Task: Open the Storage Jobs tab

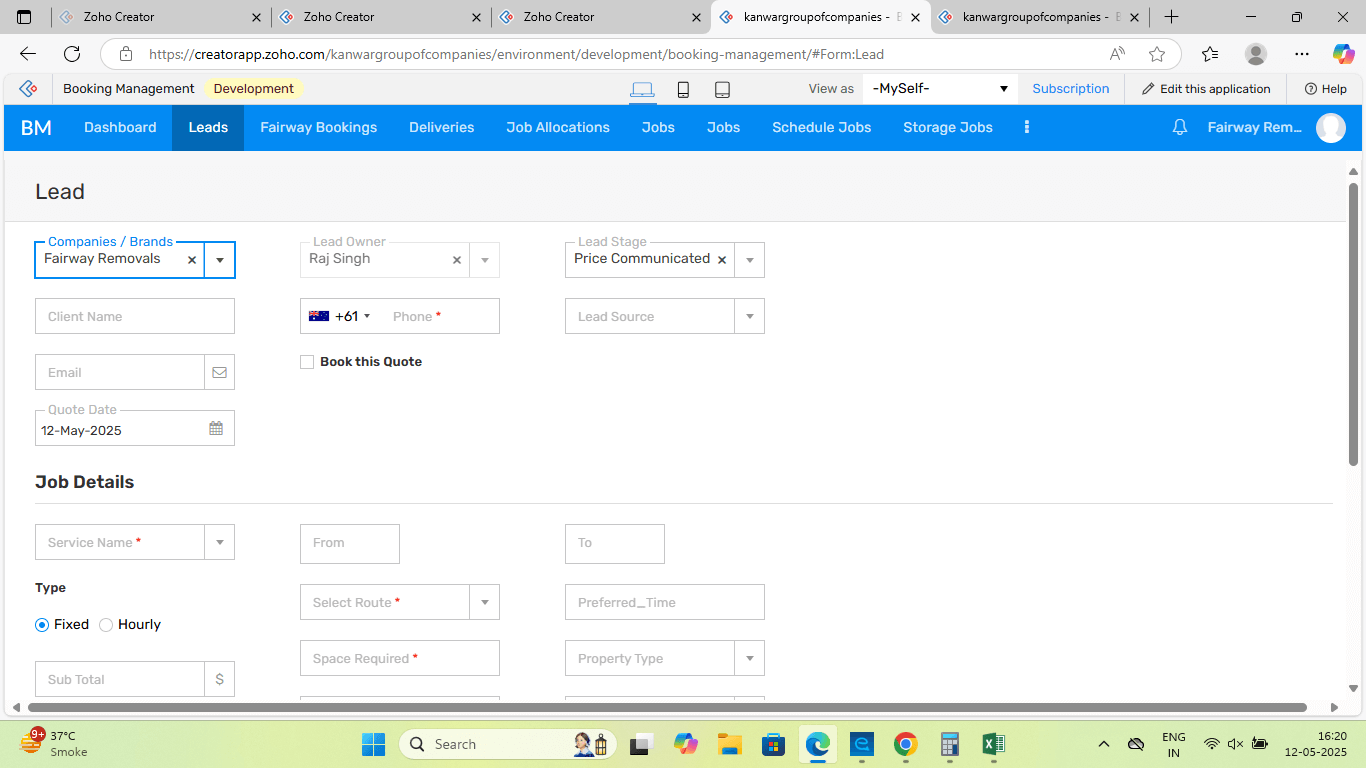Action: 948,127
